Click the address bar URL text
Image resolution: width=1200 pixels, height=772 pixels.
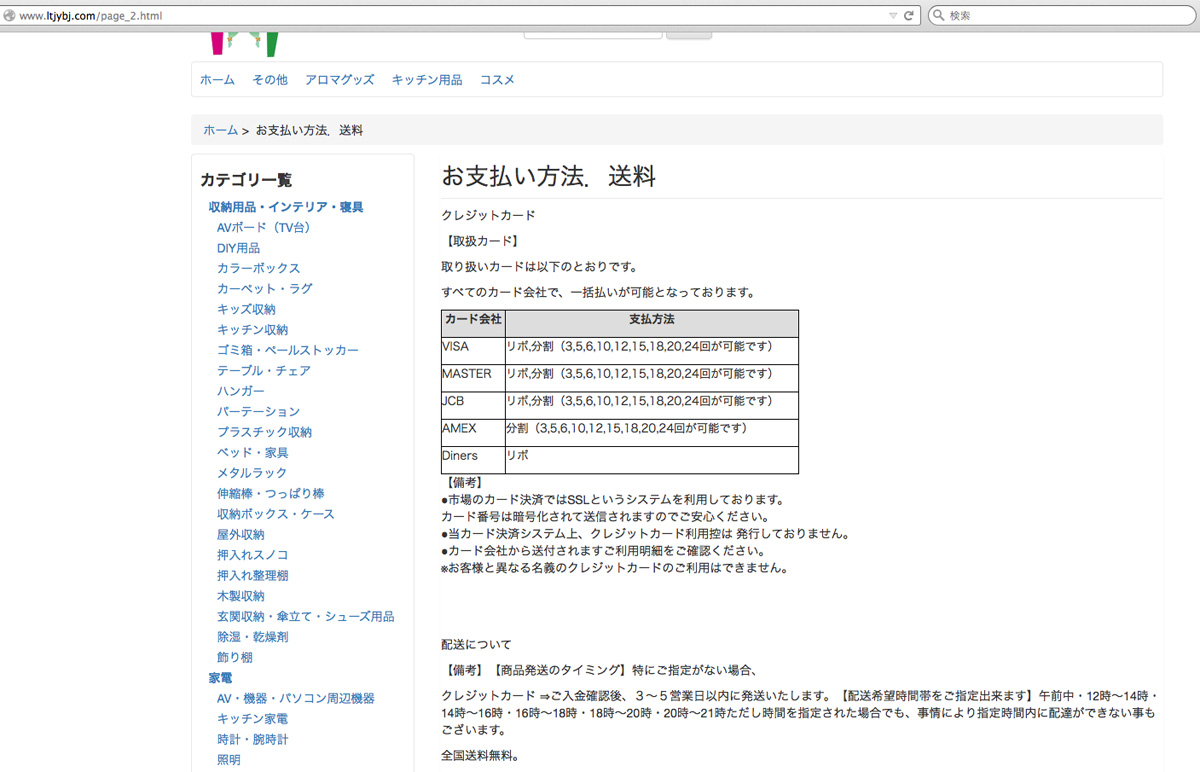[90, 16]
